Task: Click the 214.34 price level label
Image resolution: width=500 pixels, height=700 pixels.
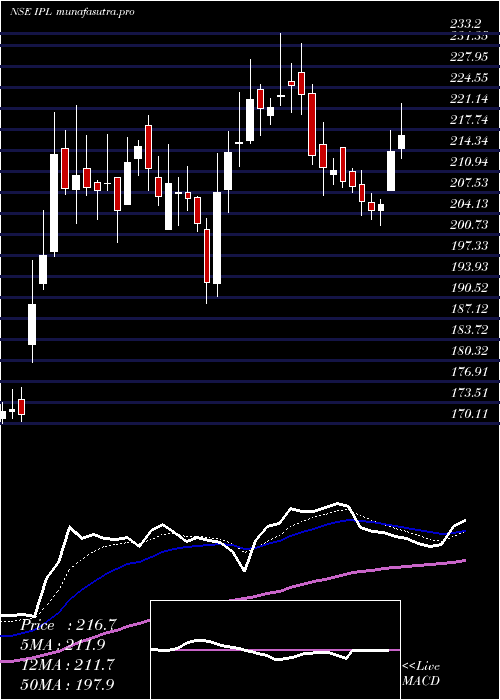Action: click(469, 142)
